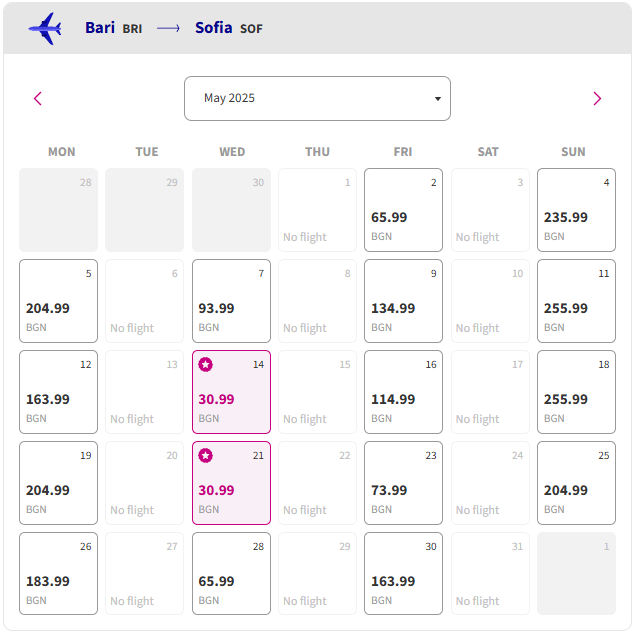The image size is (637, 632).
Task: Select May 30 flight at 163.99 BGN
Action: 403,574
